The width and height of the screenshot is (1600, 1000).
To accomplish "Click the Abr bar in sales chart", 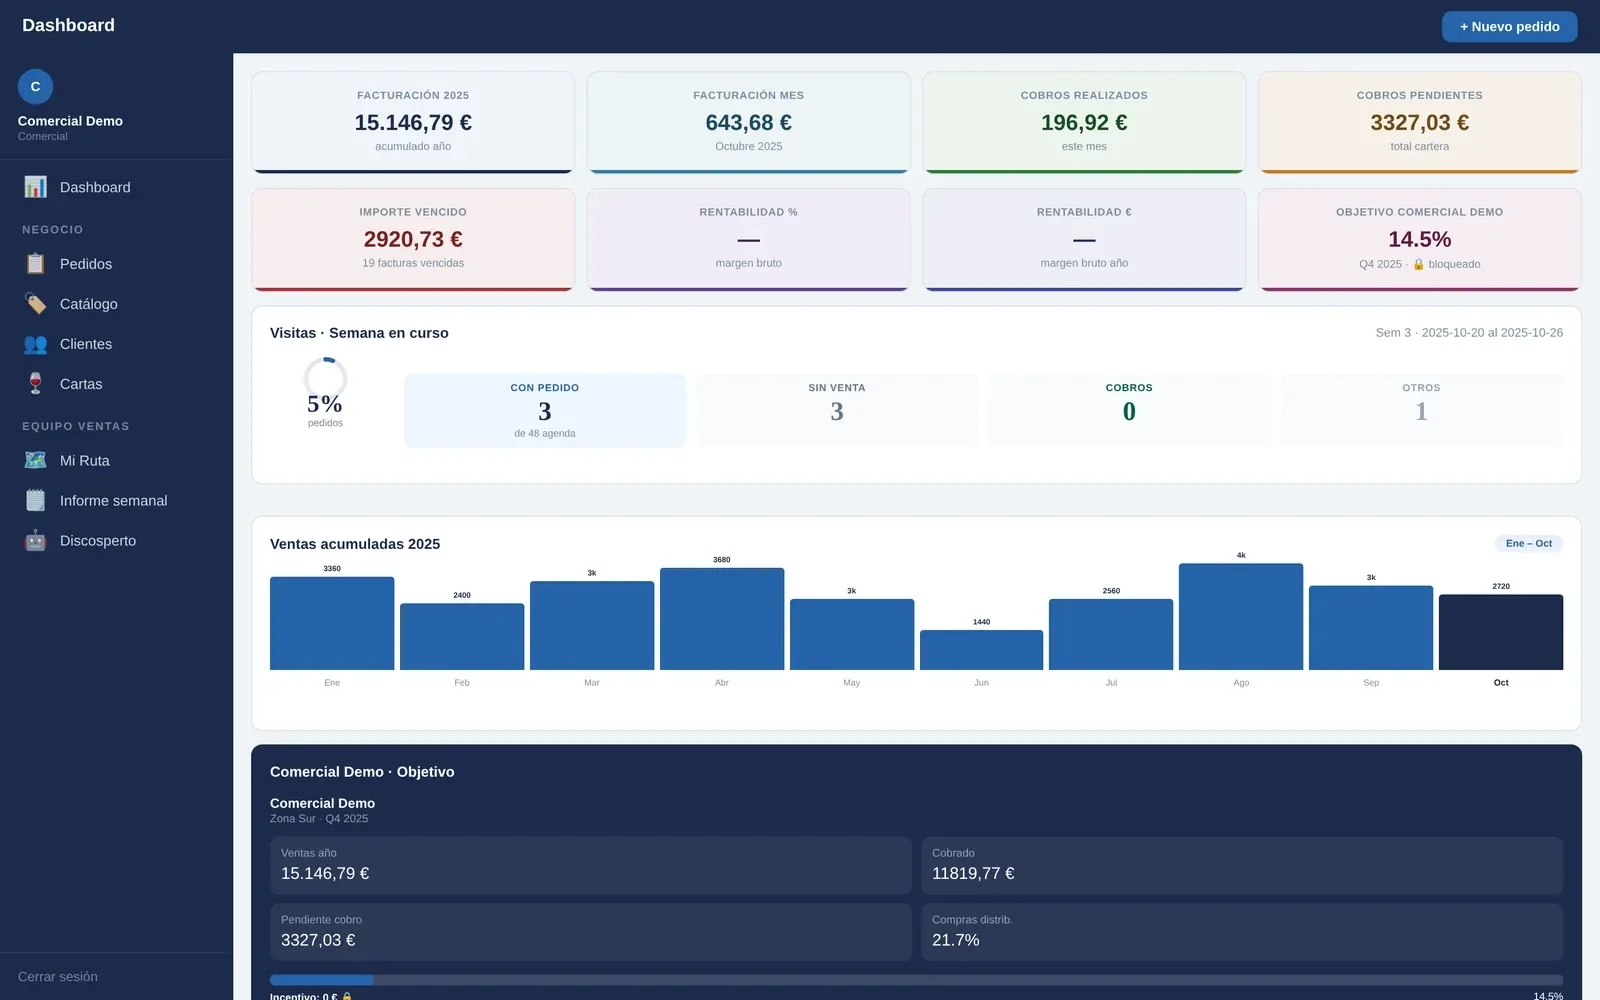I will click(722, 619).
